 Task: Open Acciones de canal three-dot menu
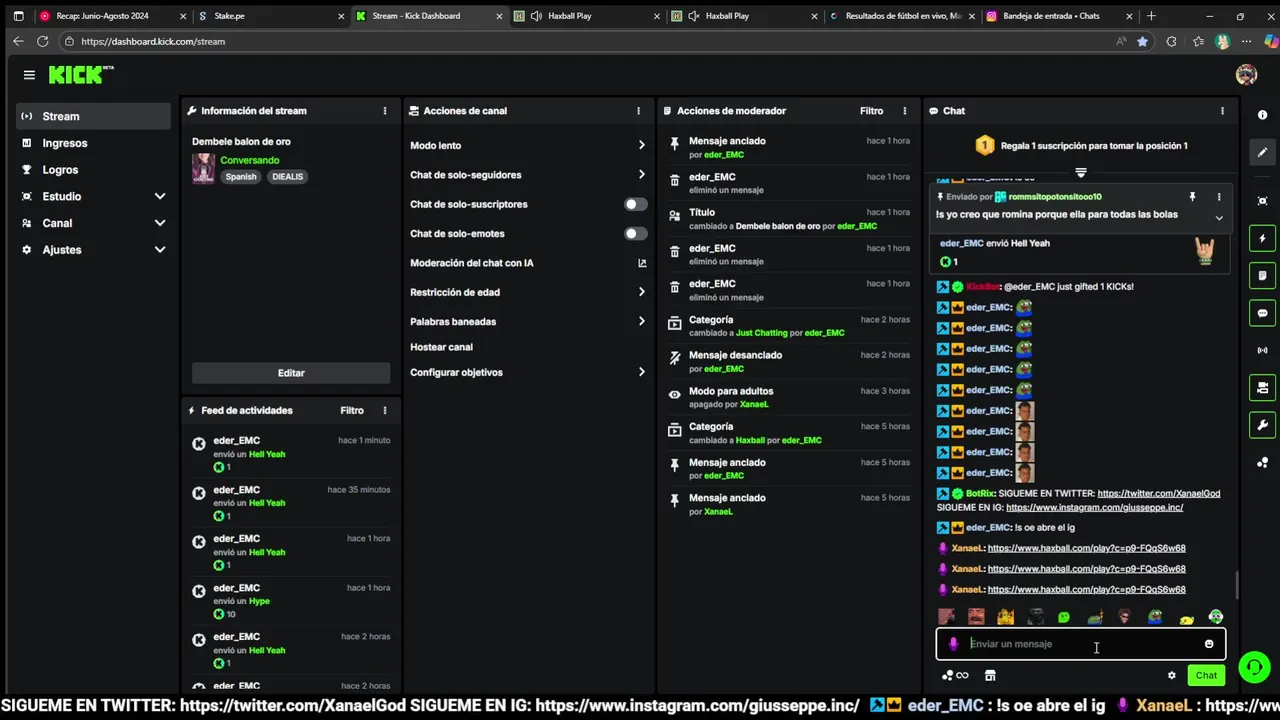click(638, 111)
